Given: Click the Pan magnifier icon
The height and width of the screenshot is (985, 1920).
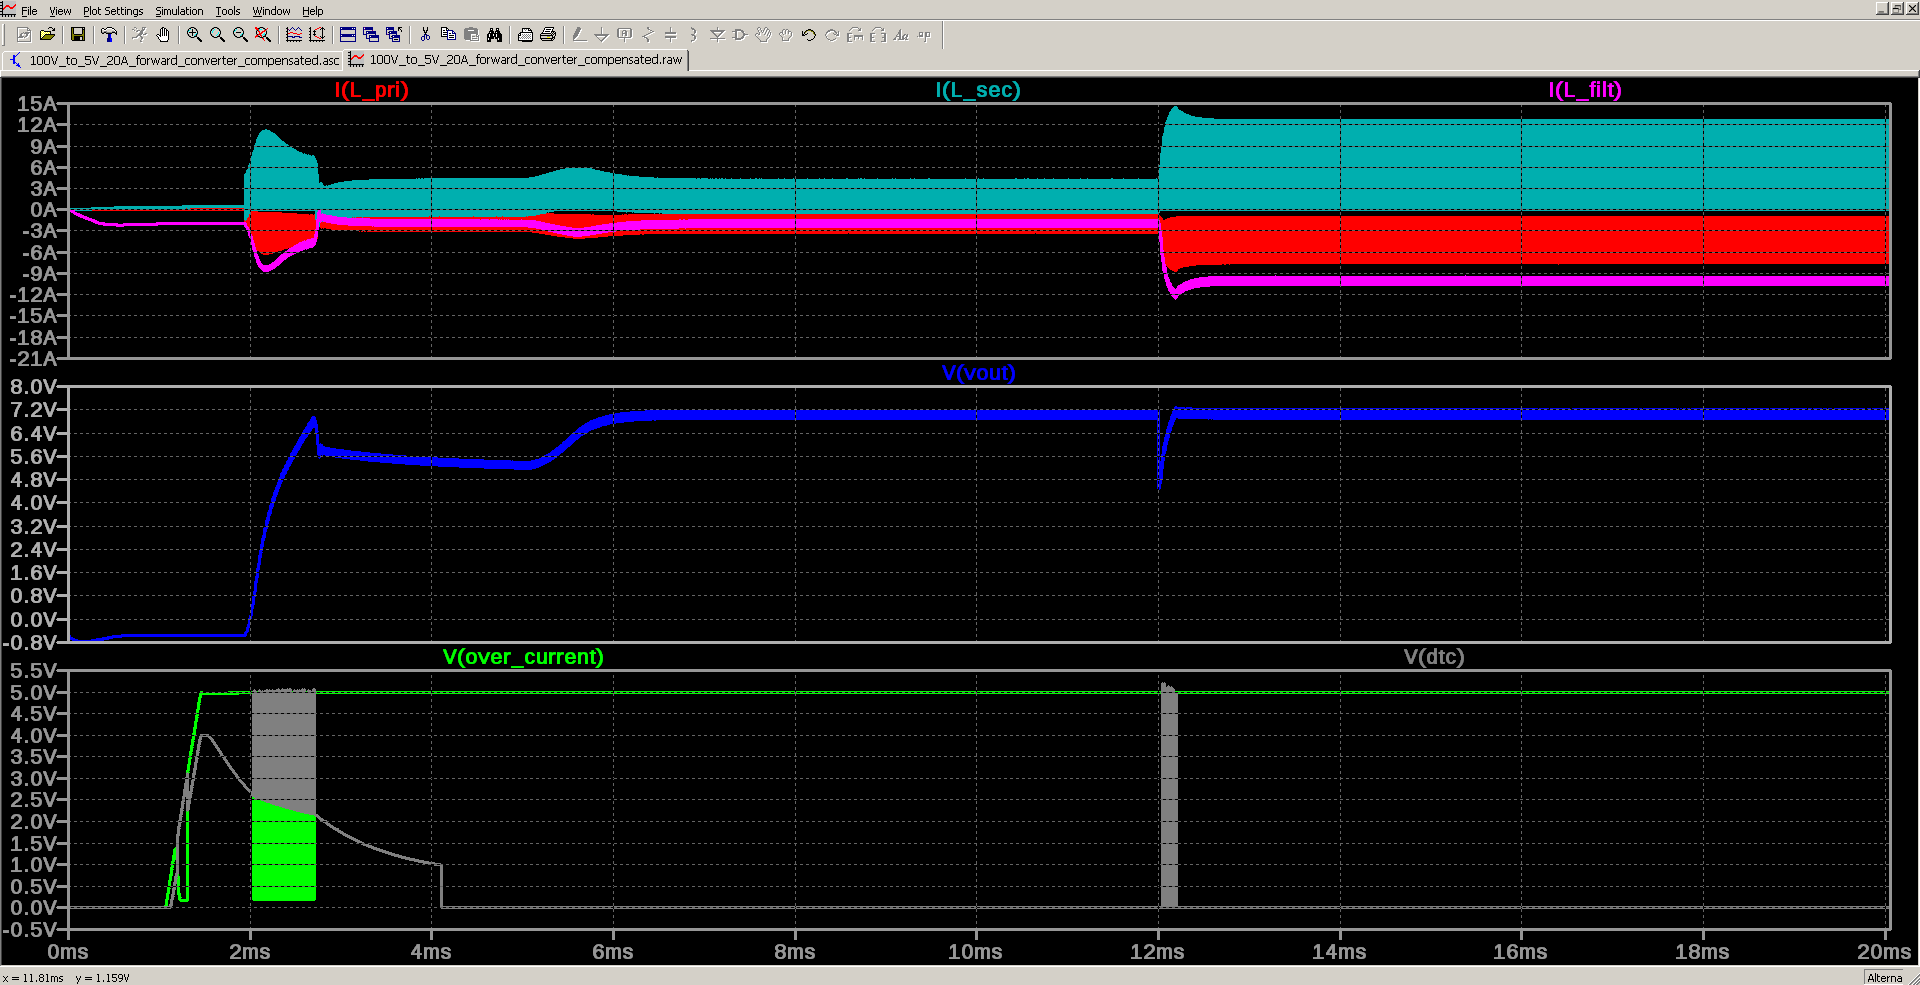Looking at the screenshot, I should point(217,35).
